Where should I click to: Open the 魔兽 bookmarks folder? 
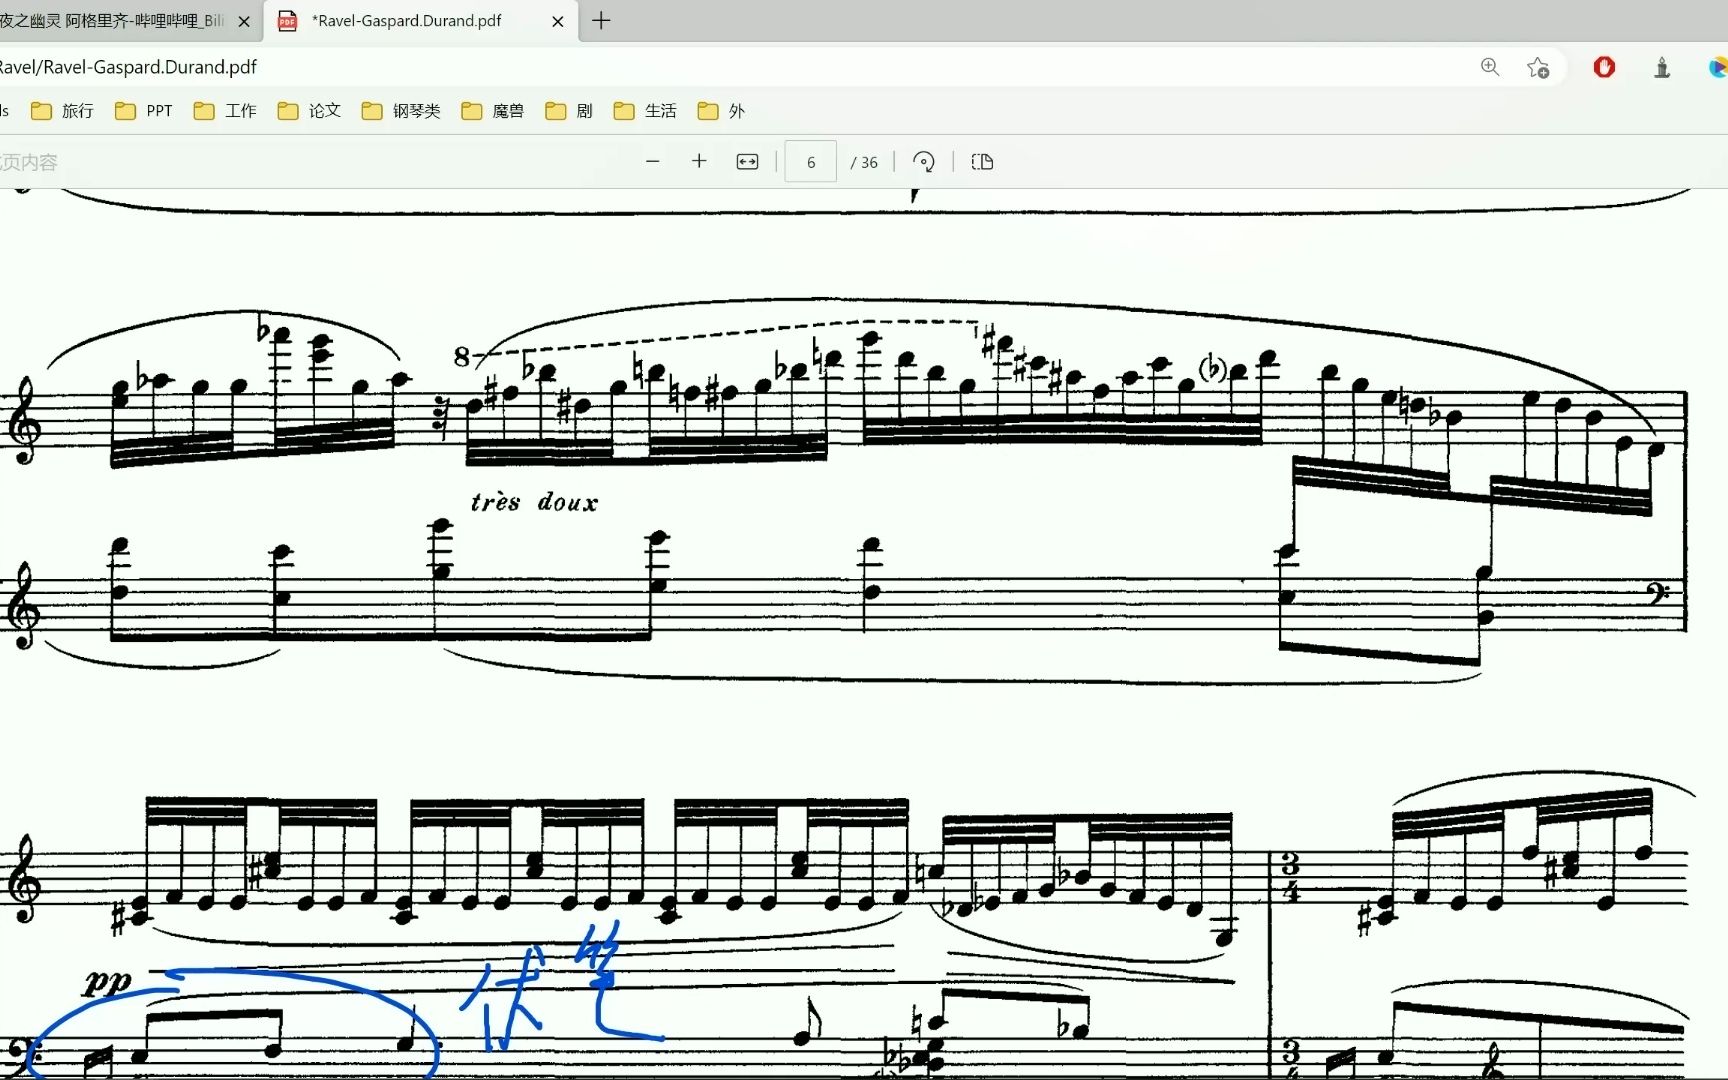point(492,111)
